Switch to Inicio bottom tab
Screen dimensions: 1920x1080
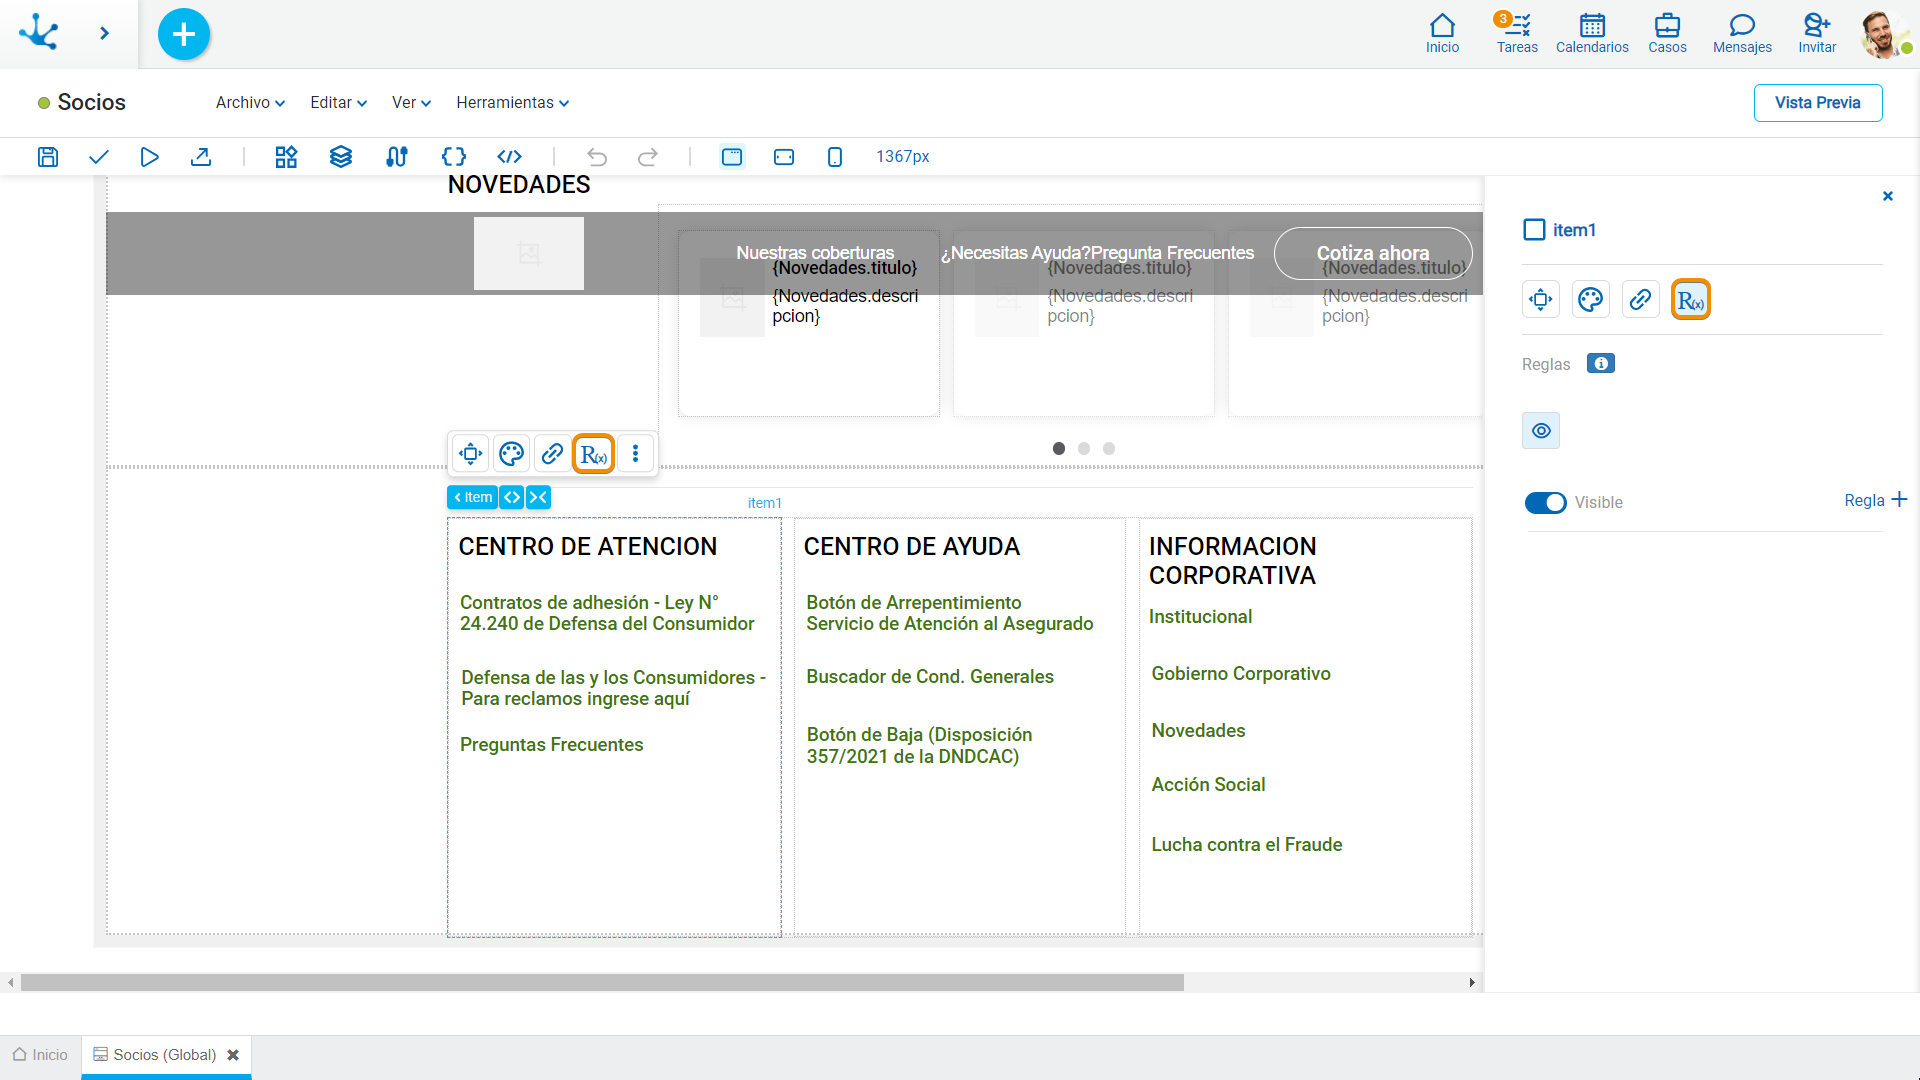coord(40,1055)
